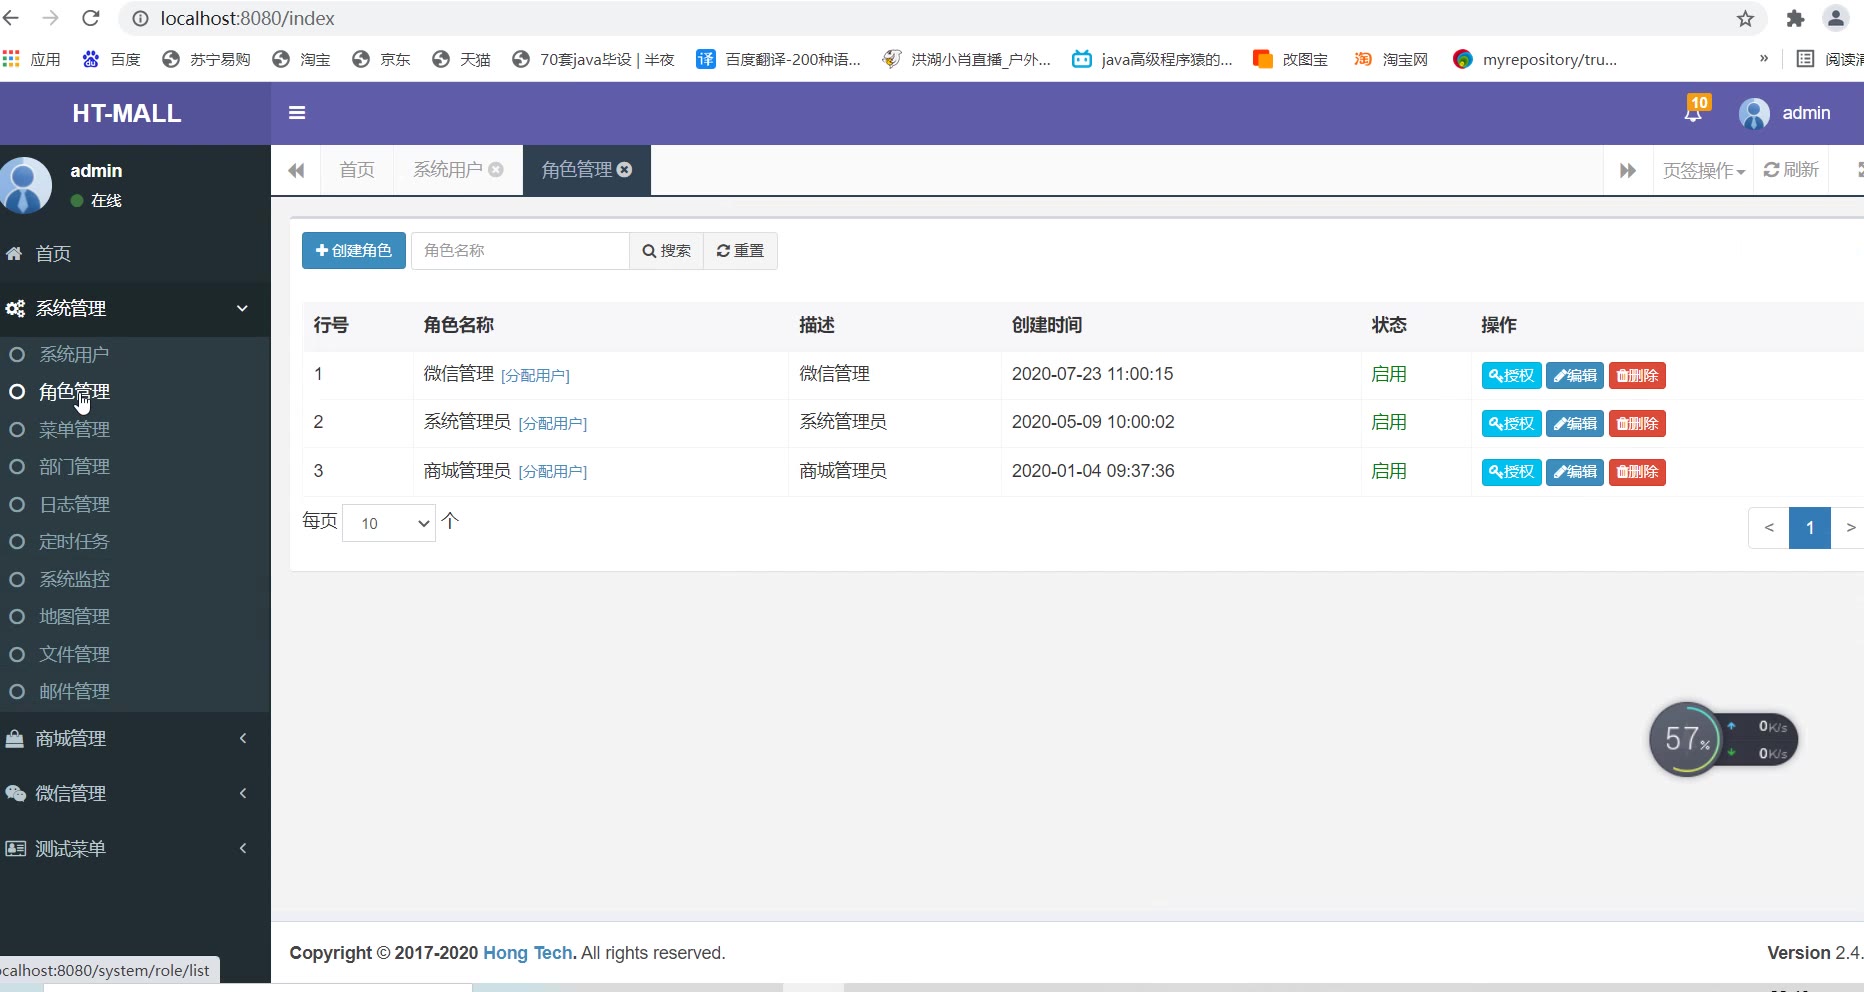
Task: Click 授权 for the 微信管理 role
Action: pyautogui.click(x=1511, y=376)
